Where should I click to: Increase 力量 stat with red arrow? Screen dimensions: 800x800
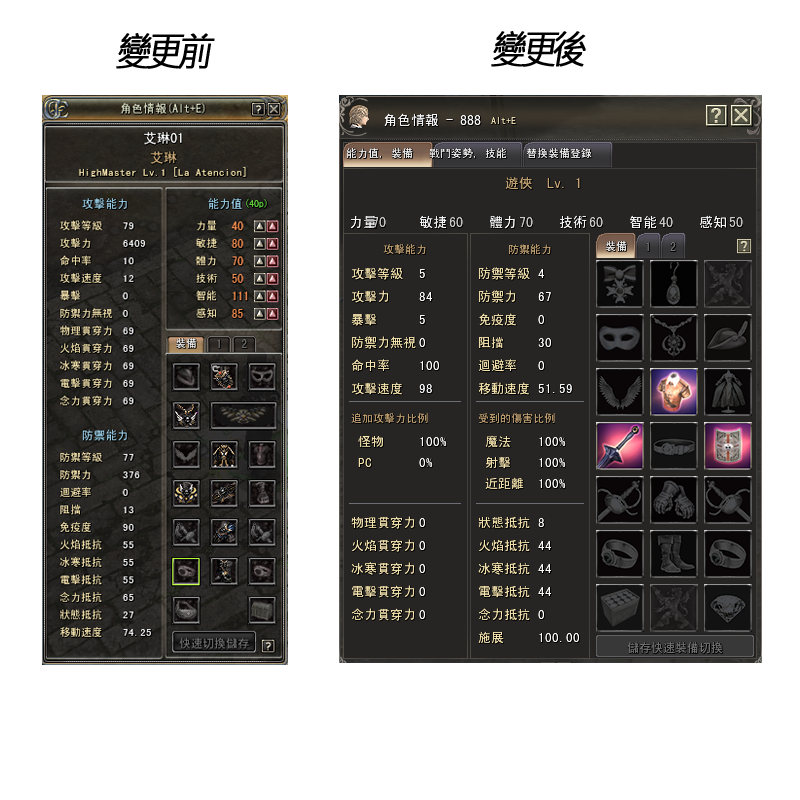pyautogui.click(x=273, y=226)
